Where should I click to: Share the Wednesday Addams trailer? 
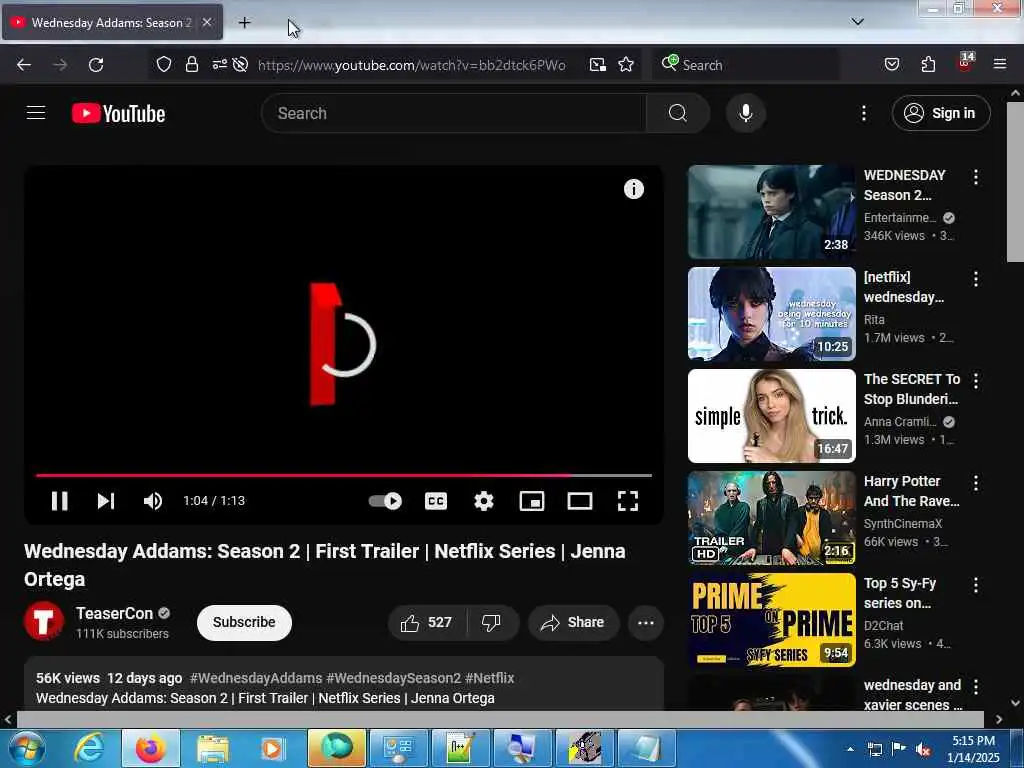573,622
